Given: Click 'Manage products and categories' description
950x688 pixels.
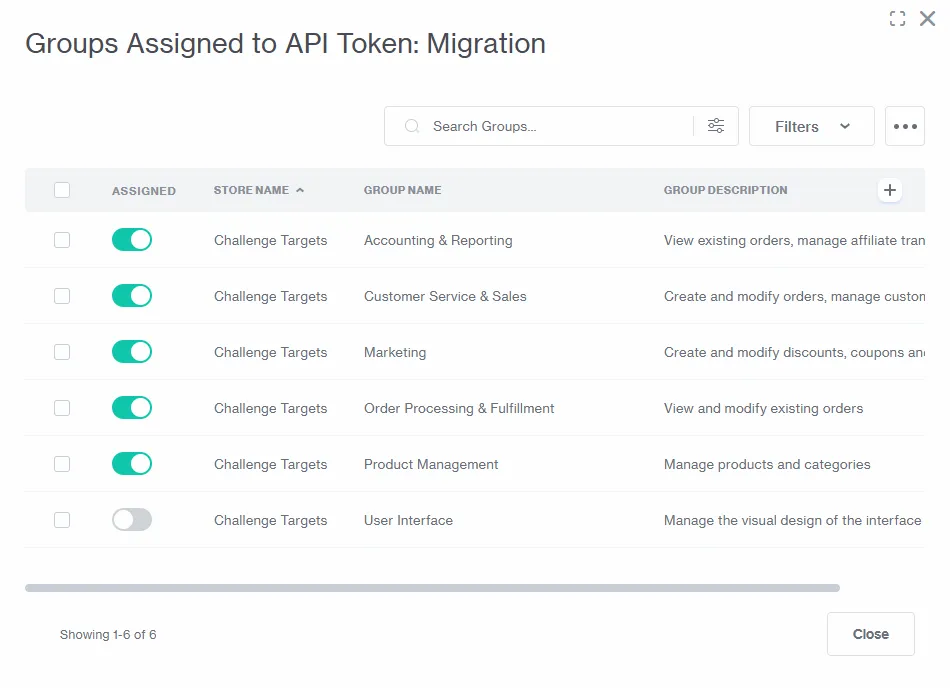Looking at the screenshot, I should (x=767, y=465).
